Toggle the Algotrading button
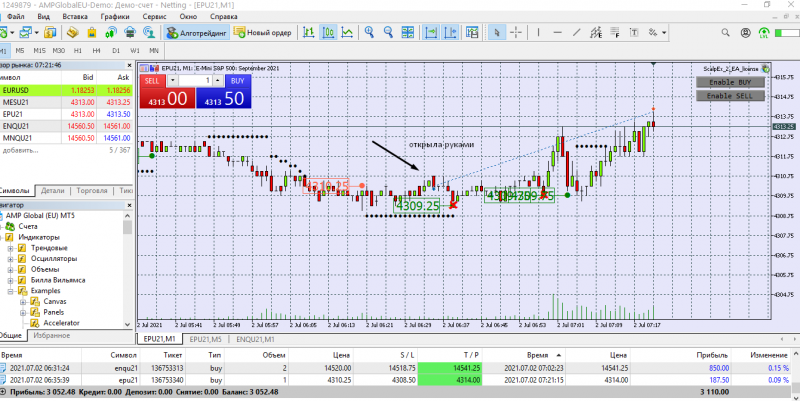Screen dimensions: 800x401 click(196, 33)
